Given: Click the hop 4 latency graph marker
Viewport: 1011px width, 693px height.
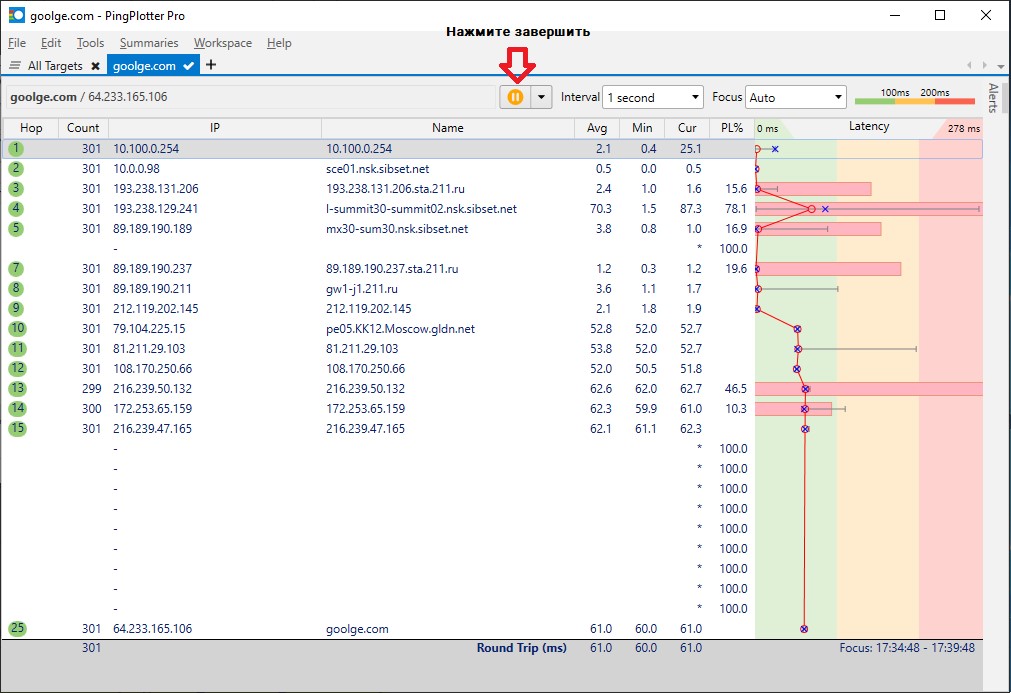Looking at the screenshot, I should click(x=812, y=209).
